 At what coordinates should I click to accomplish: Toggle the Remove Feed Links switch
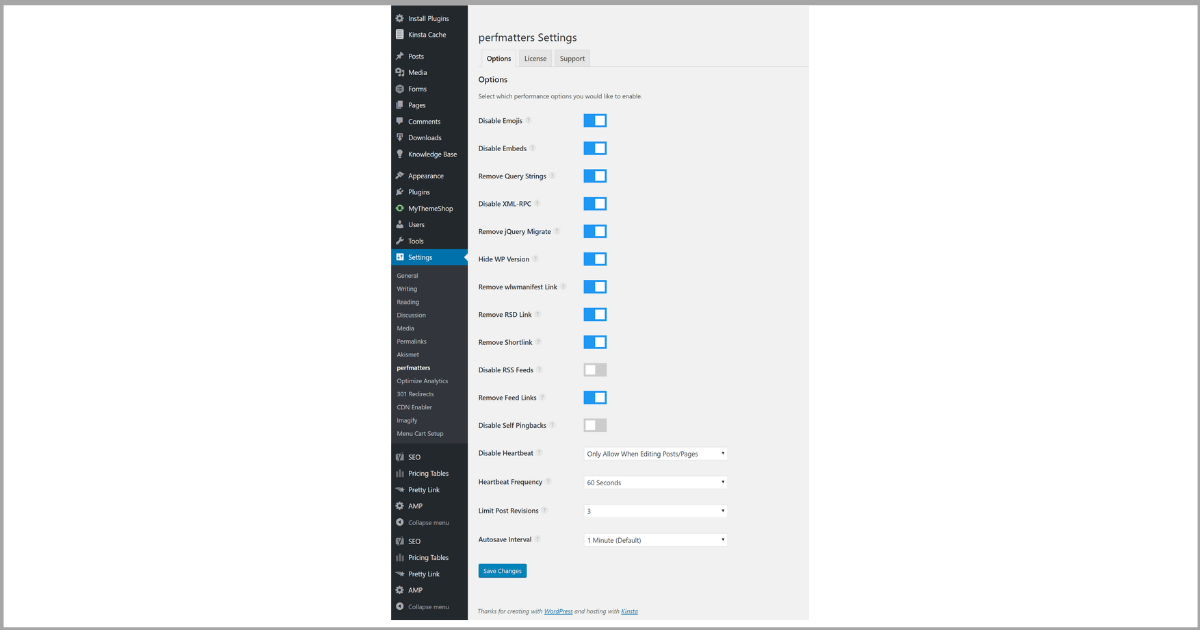[595, 397]
